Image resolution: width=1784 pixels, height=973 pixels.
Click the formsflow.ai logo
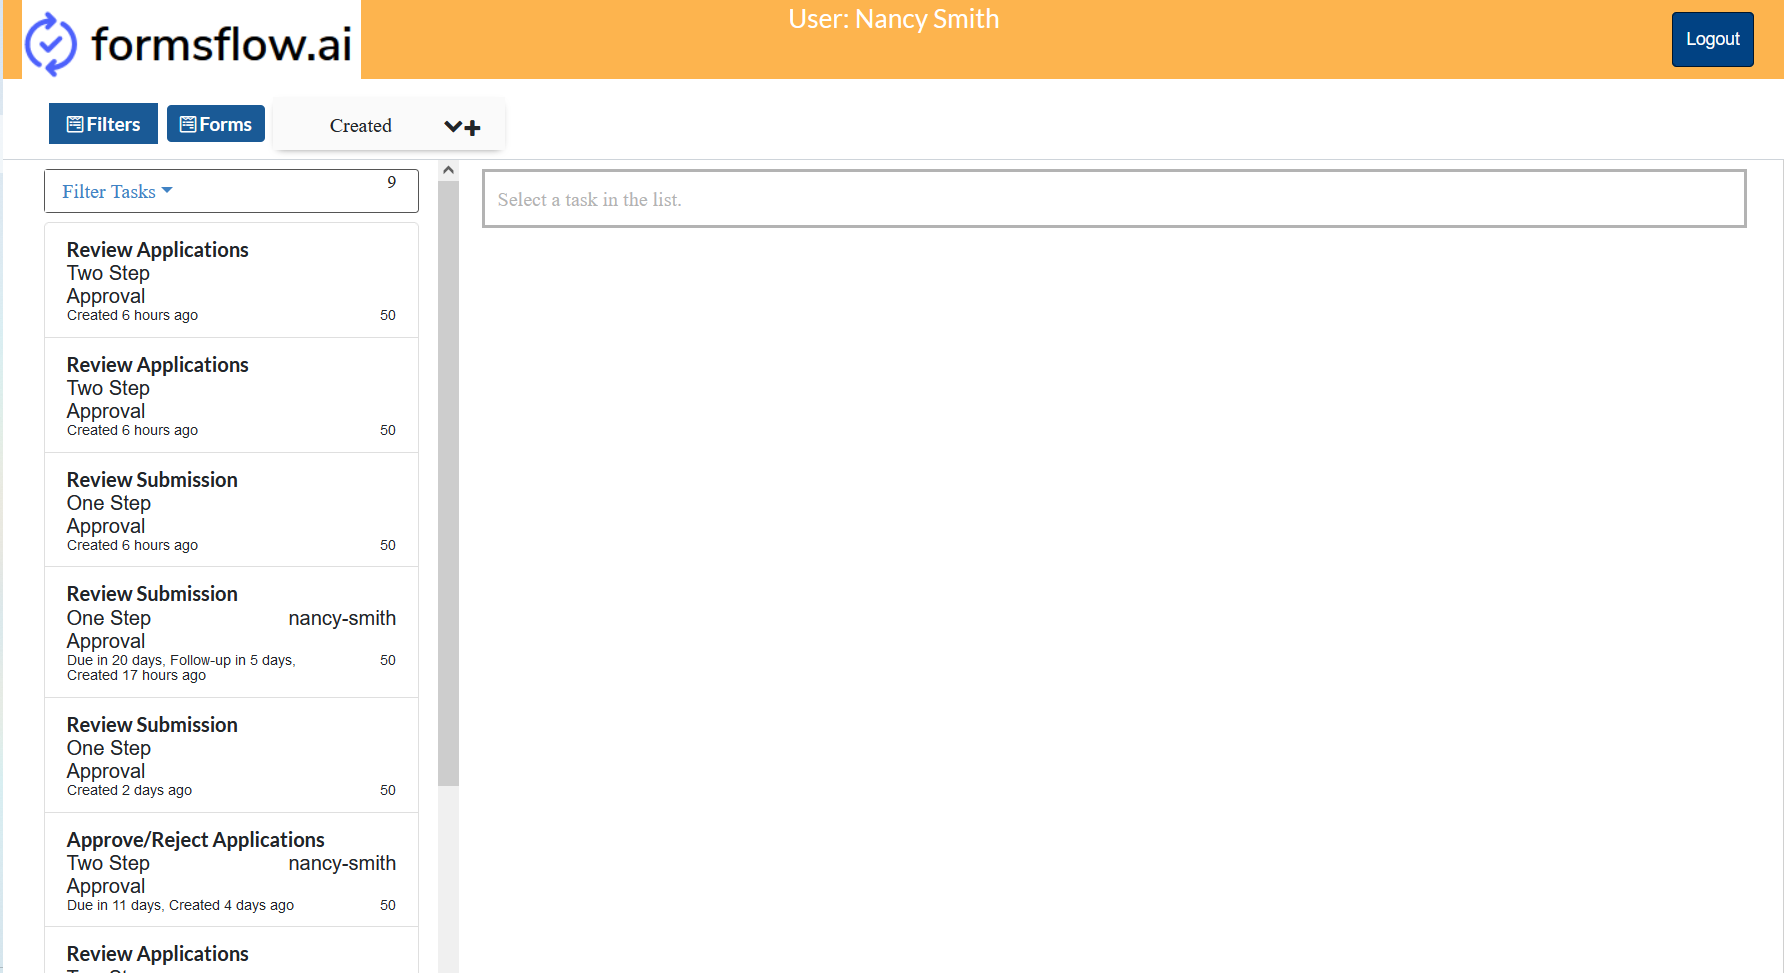click(x=190, y=41)
